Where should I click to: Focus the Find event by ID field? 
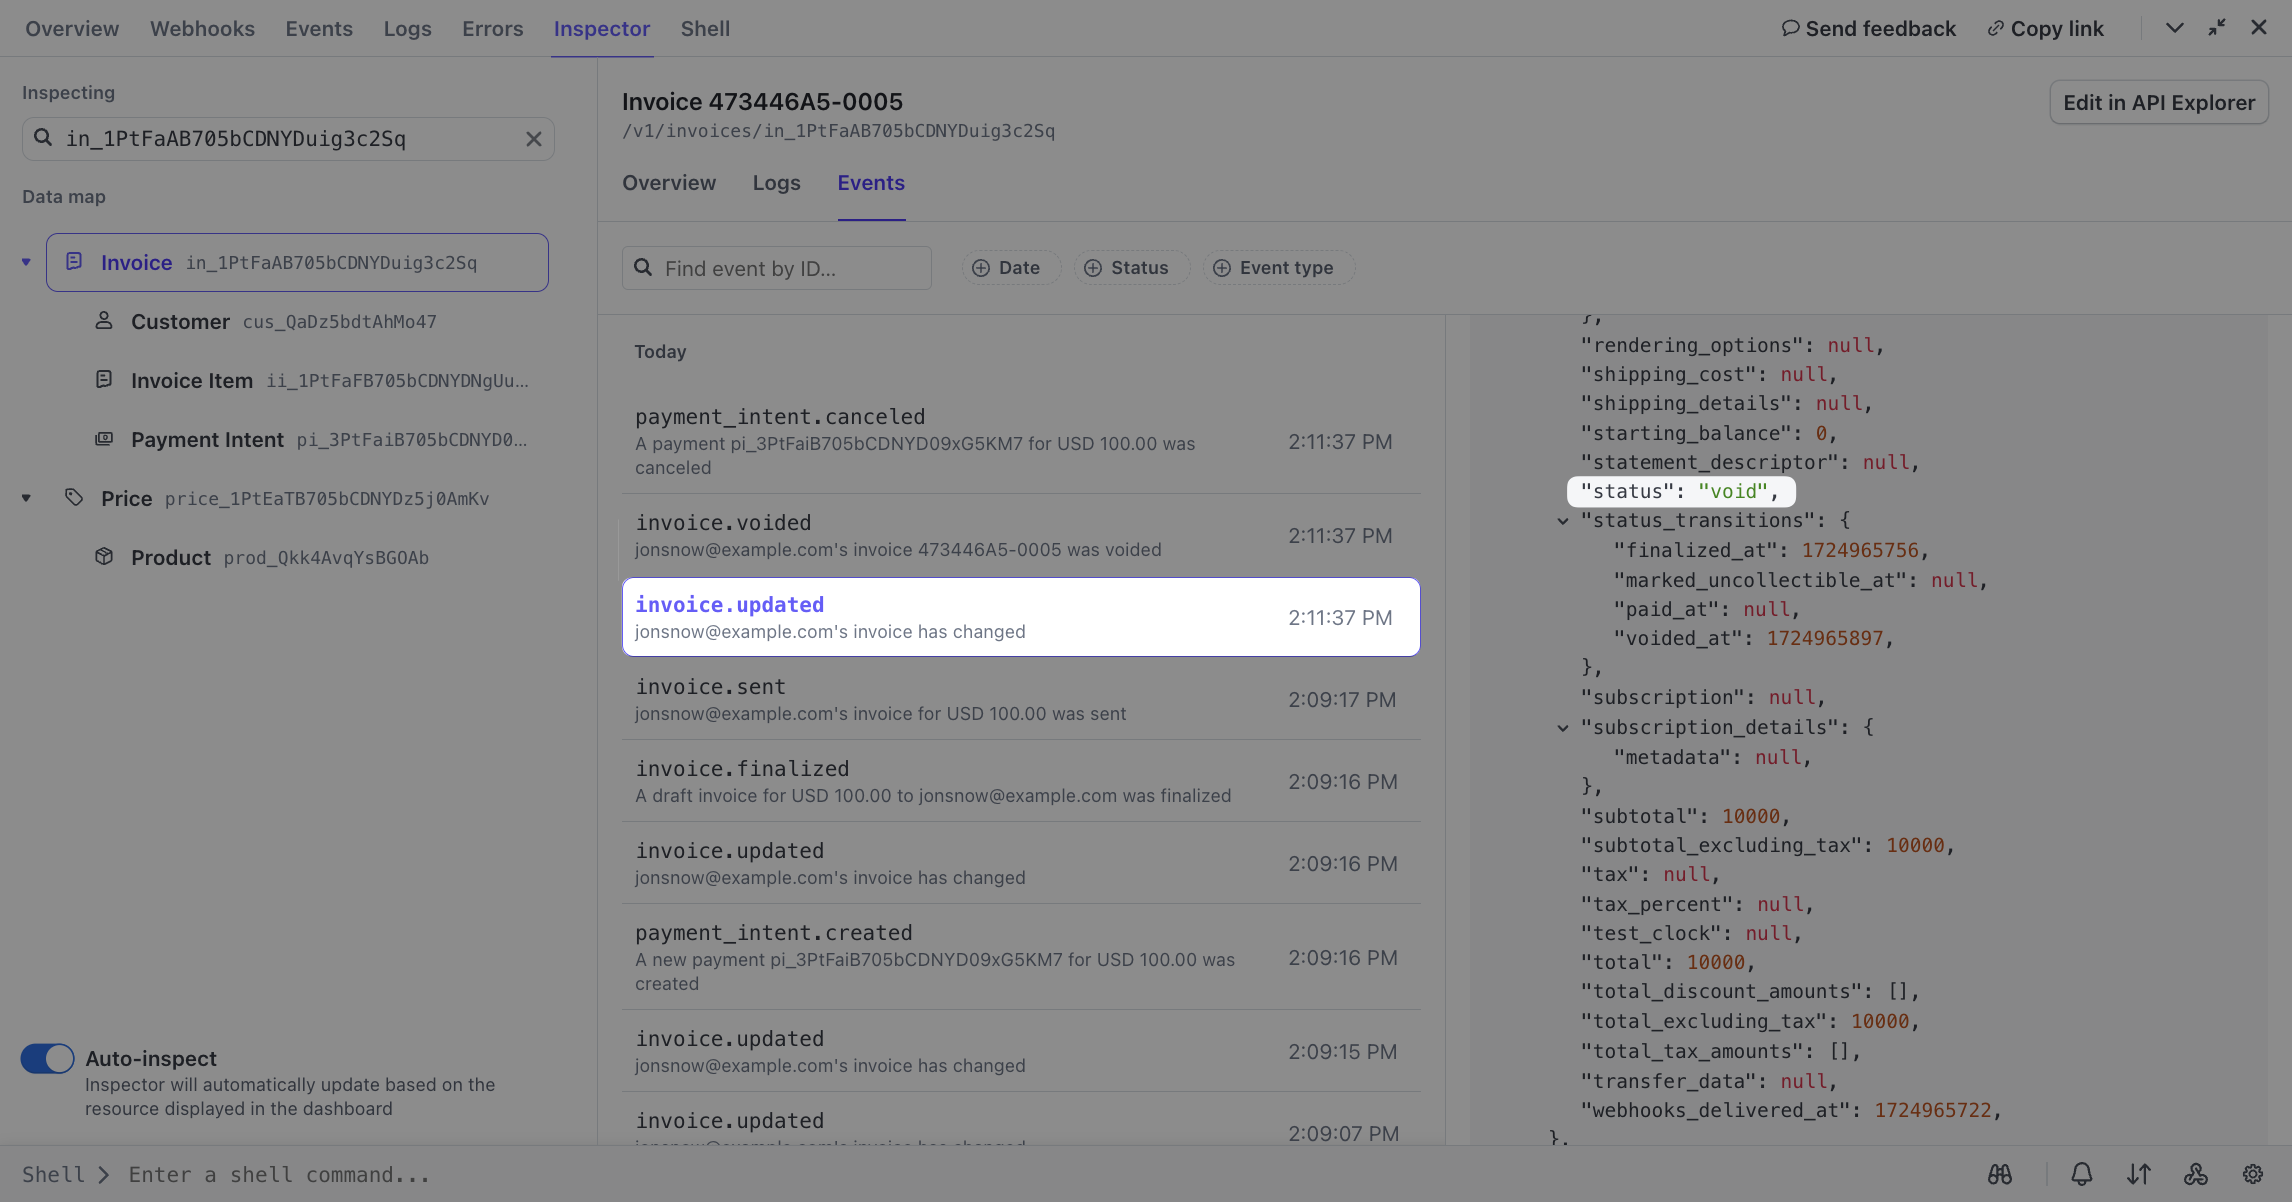click(x=790, y=268)
